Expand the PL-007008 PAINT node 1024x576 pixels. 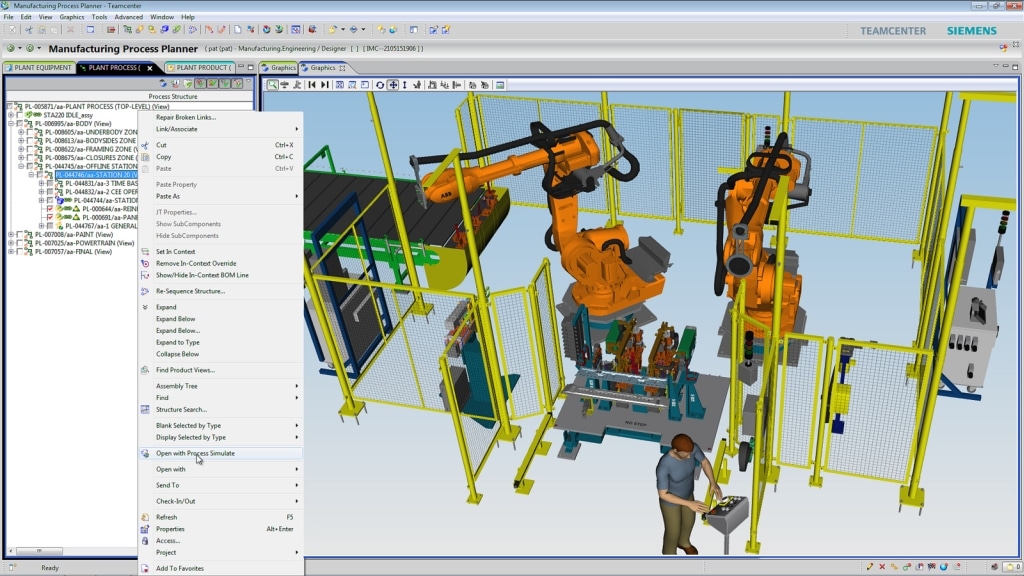[x=11, y=234]
